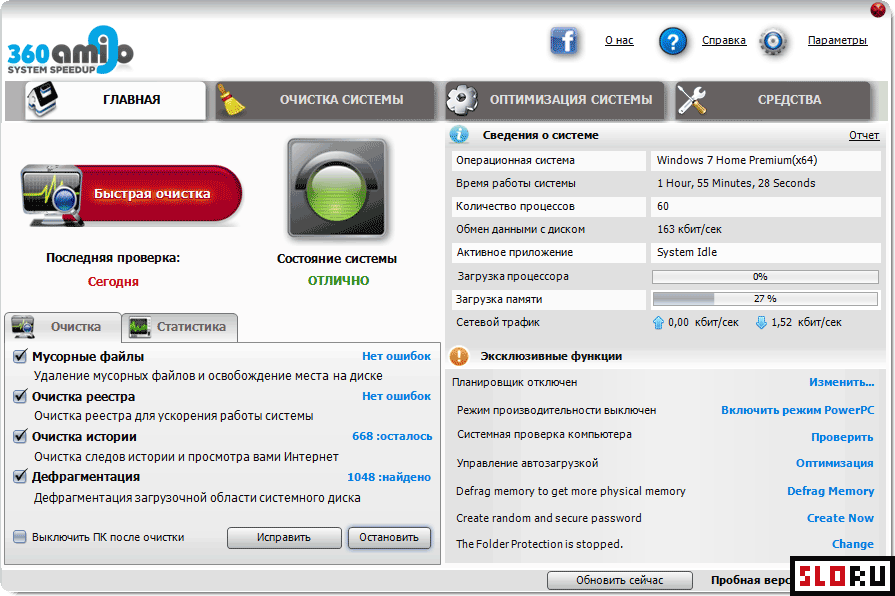Click the download arrow network traffic icon

[x=761, y=323]
